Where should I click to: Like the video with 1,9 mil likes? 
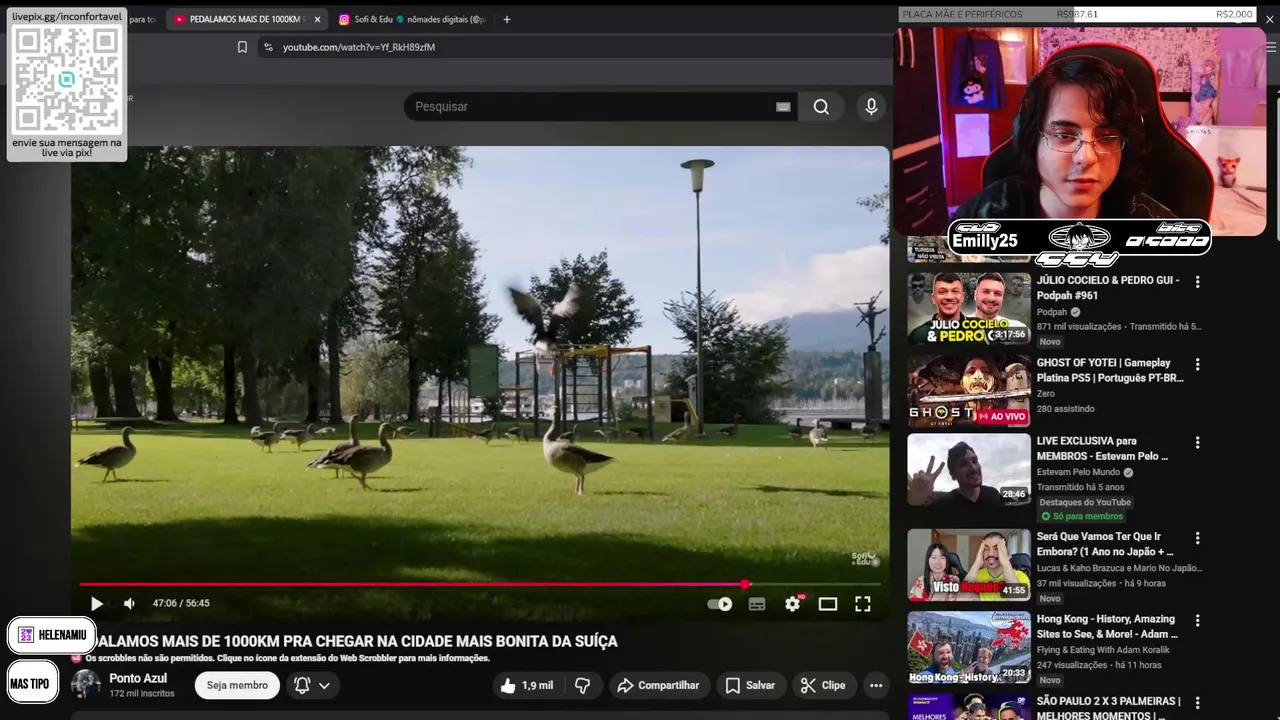(x=527, y=685)
